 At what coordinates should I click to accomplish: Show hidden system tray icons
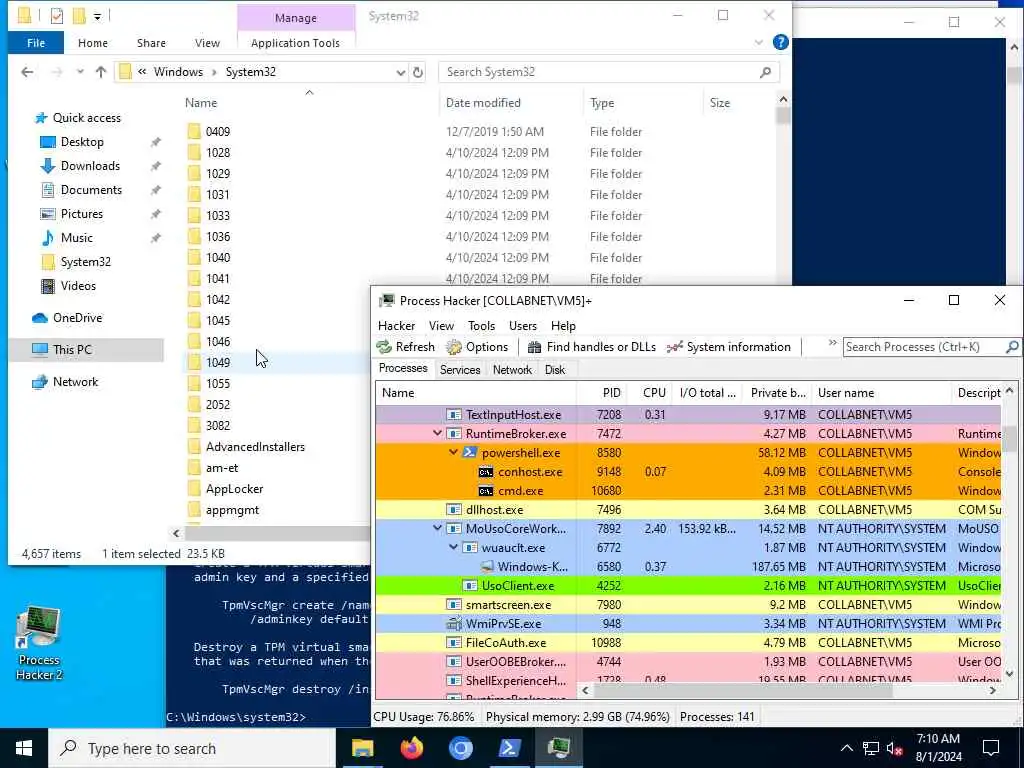click(846, 748)
